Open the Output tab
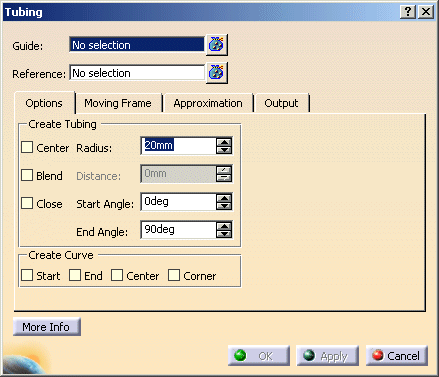The height and width of the screenshot is (377, 439). [281, 103]
